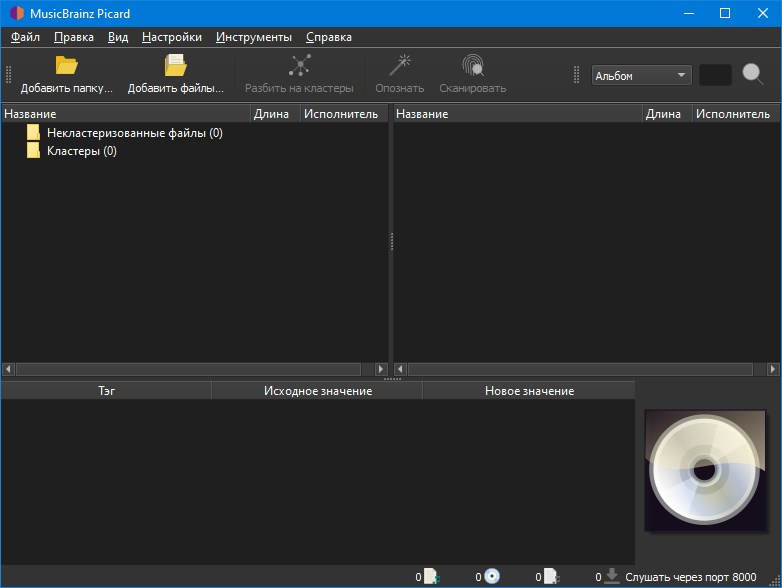Open the Альбом search type dropdown
The width and height of the screenshot is (782, 588).
click(641, 75)
